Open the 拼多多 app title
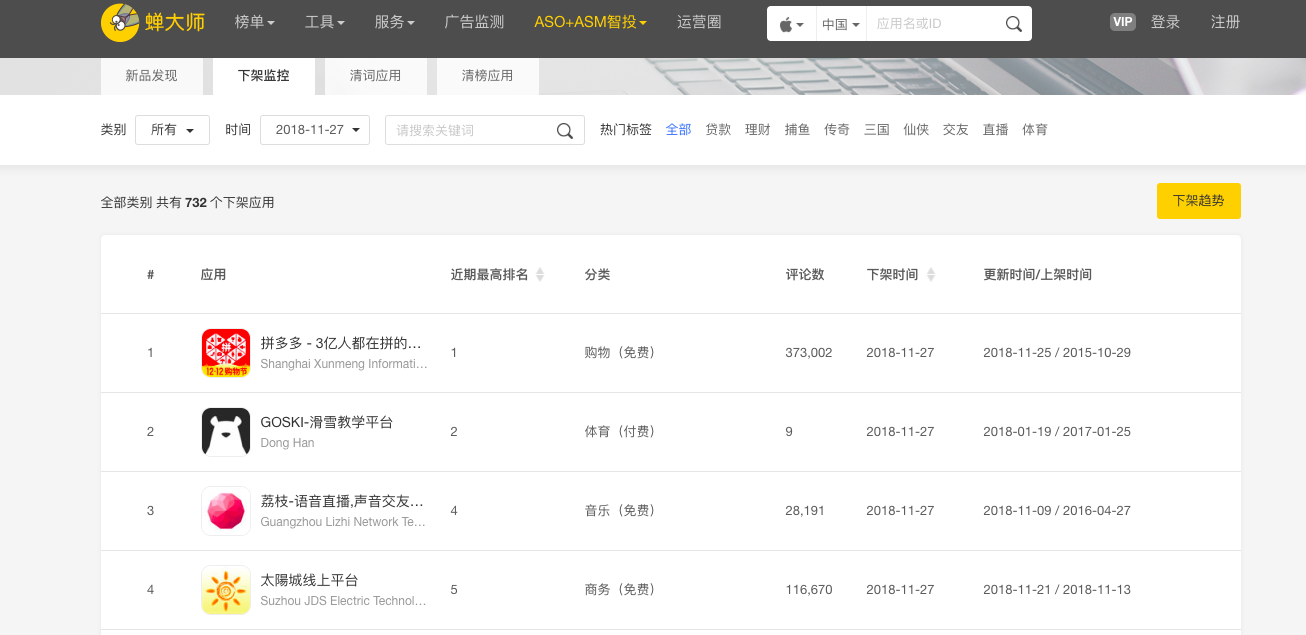The height and width of the screenshot is (635, 1306). [341, 343]
